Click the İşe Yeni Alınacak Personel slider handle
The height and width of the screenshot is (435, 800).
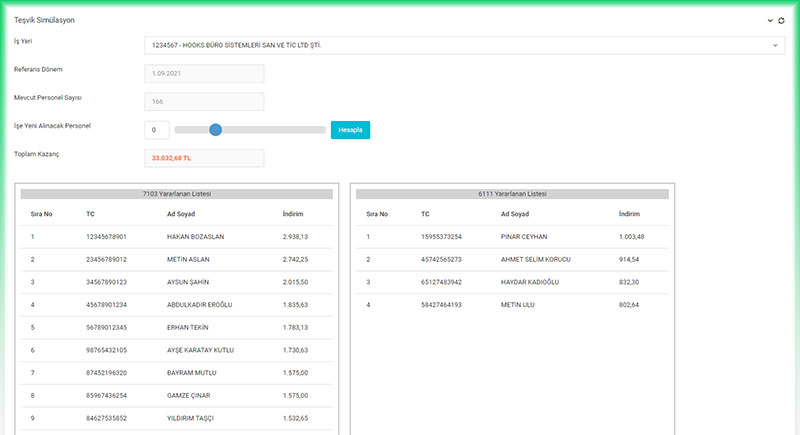[215, 130]
